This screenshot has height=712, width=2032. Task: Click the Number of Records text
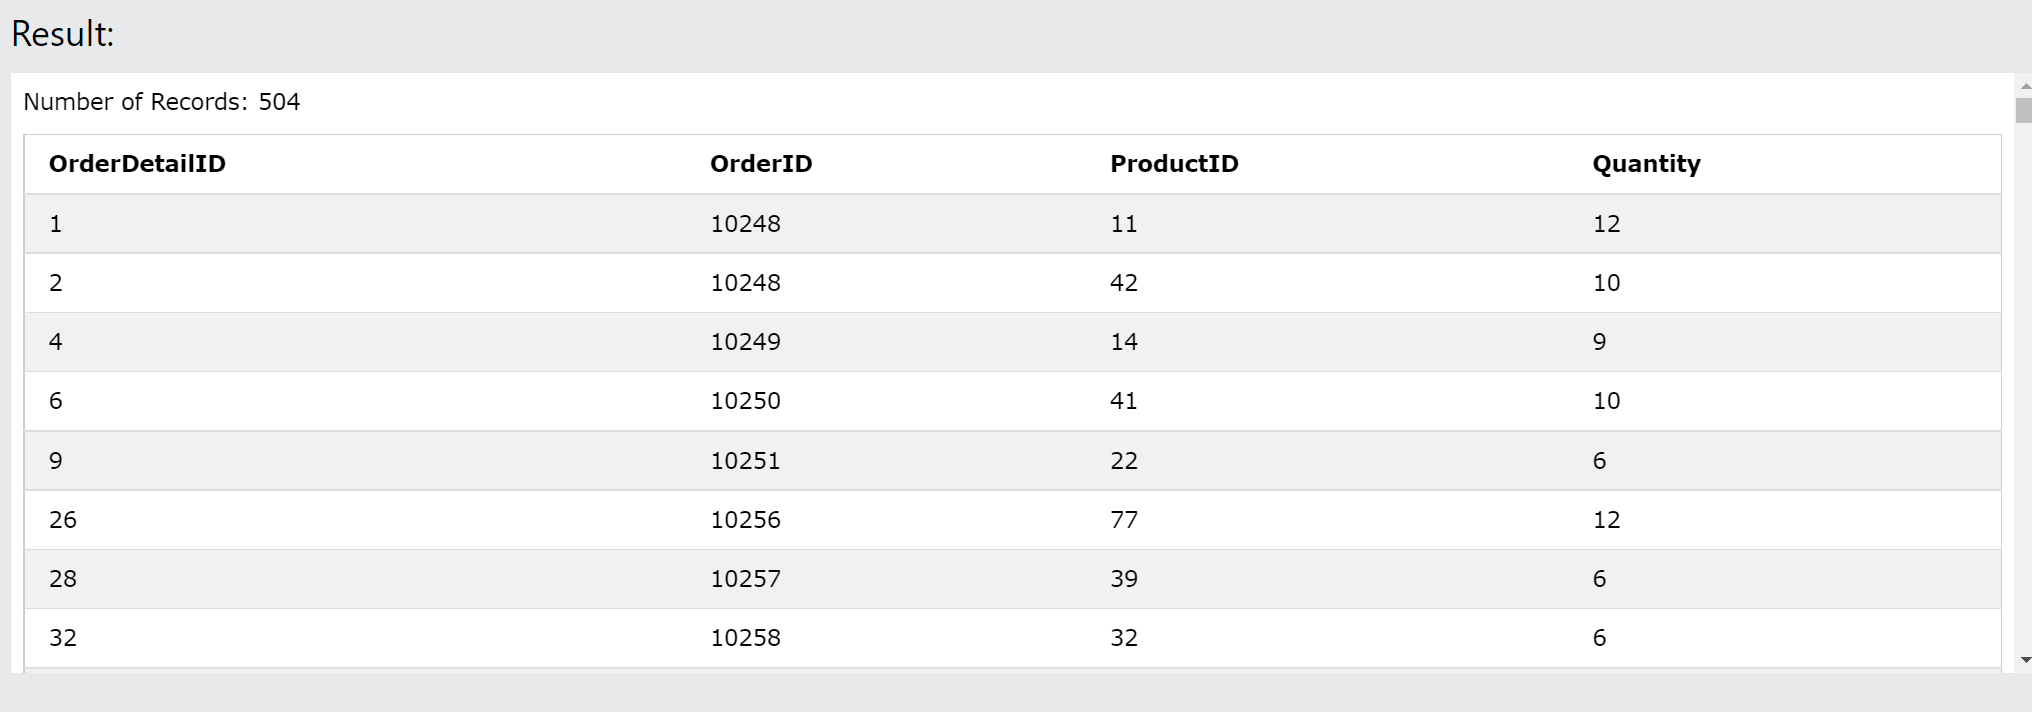click(162, 102)
